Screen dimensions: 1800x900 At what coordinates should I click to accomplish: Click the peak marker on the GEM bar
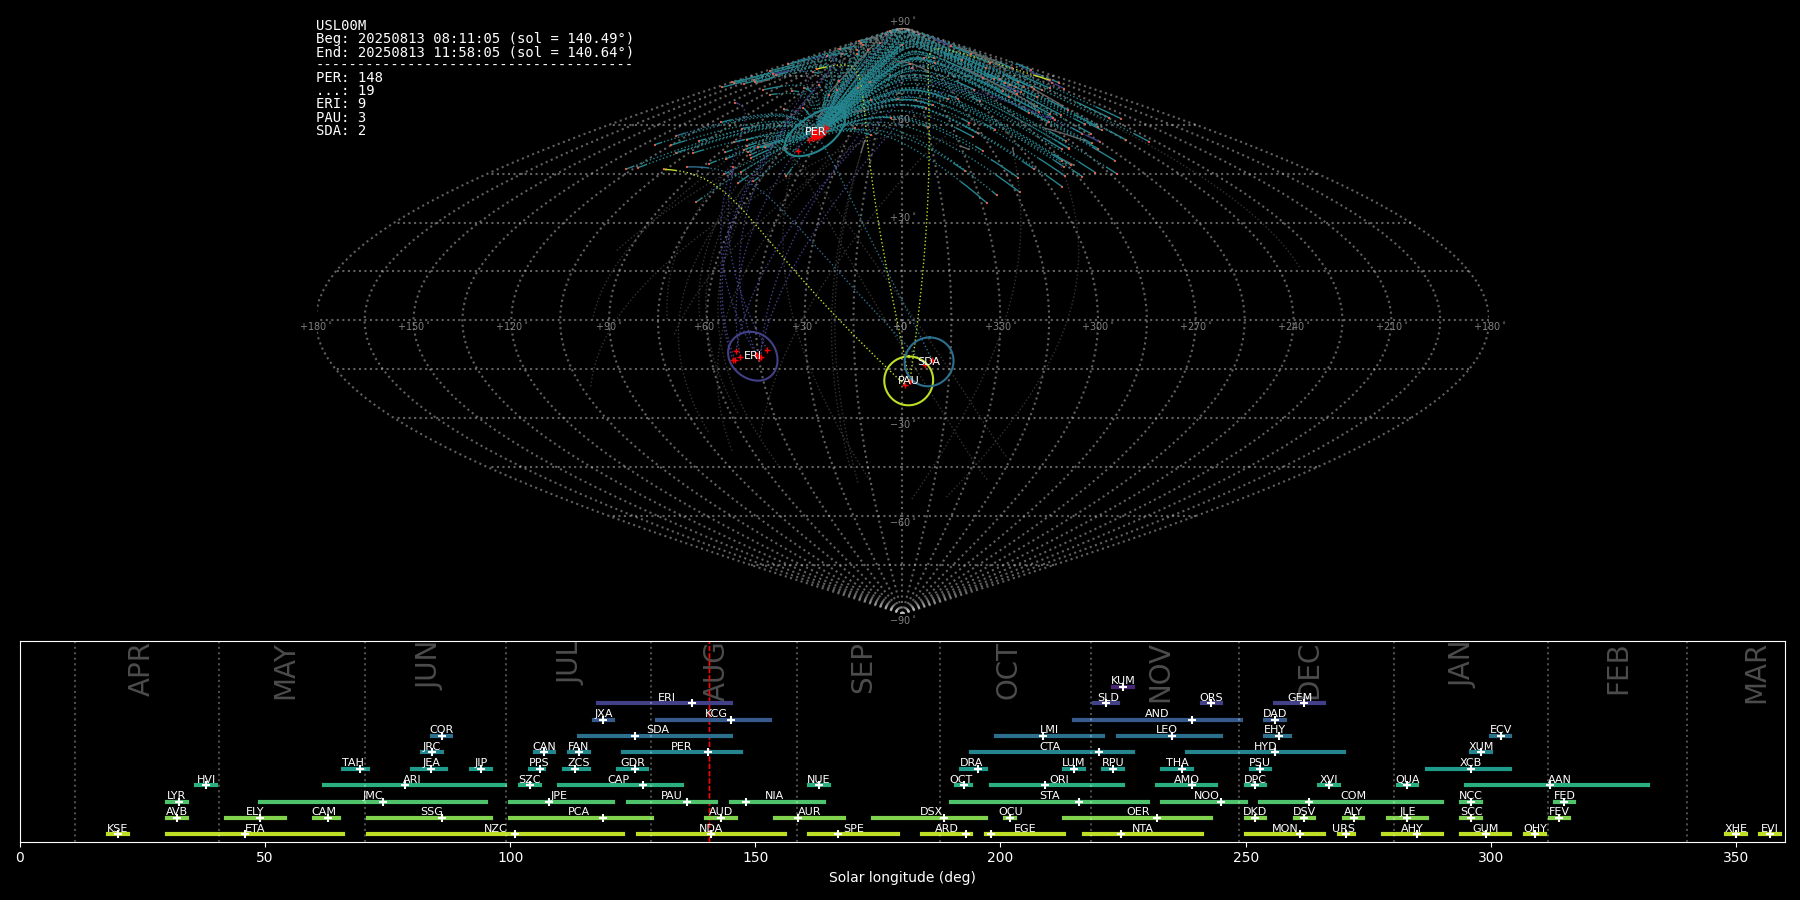1303,703
